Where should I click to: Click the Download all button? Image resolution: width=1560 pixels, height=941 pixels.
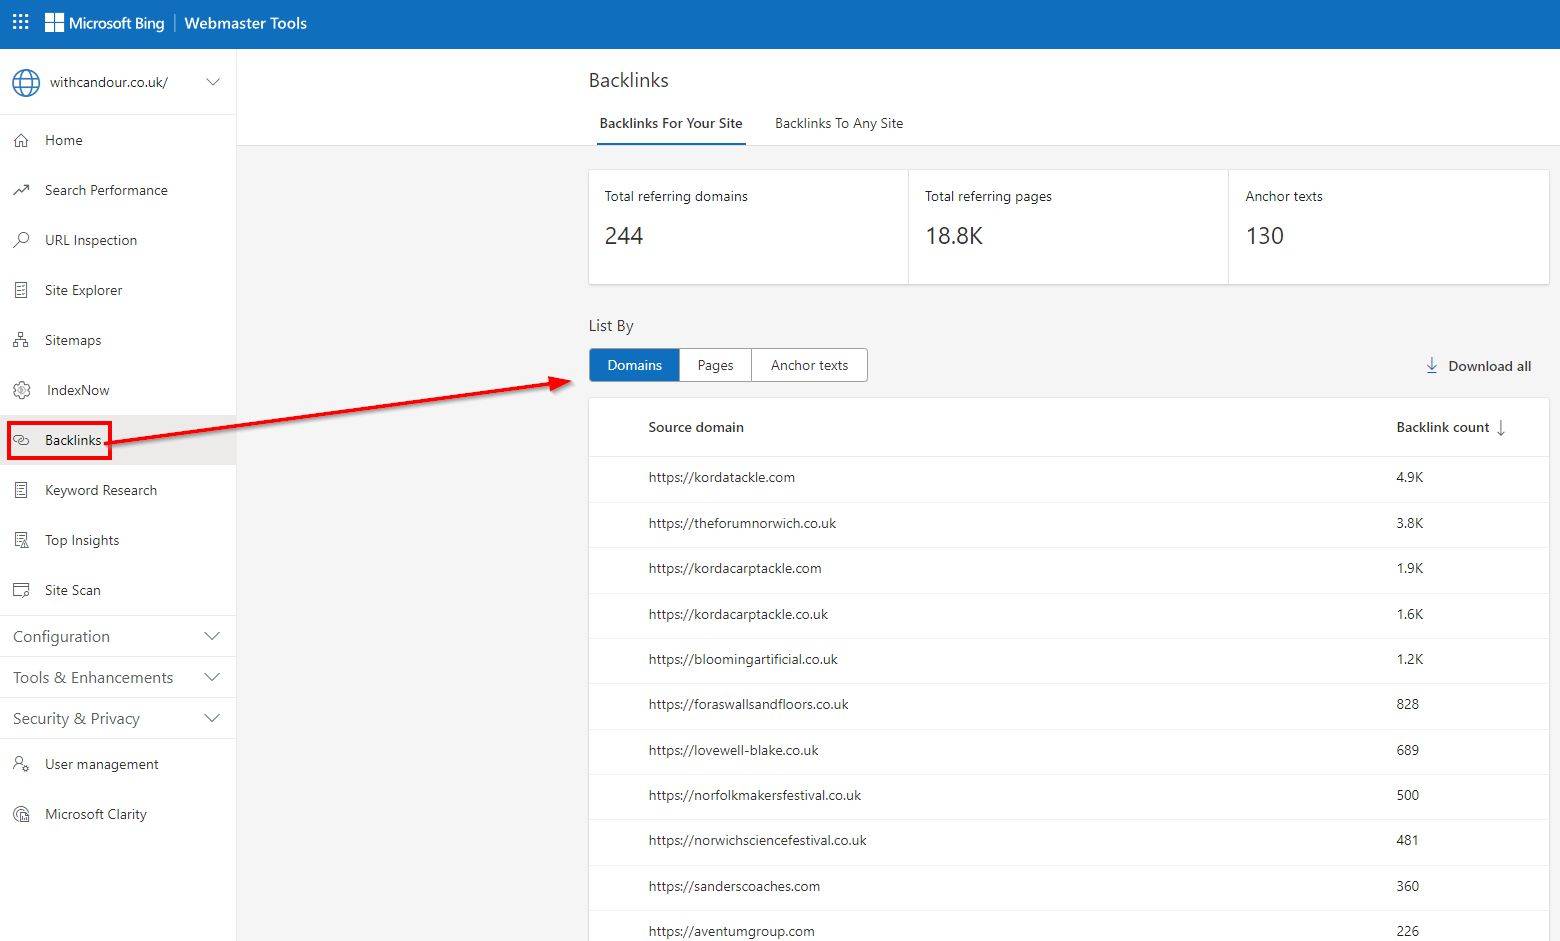click(x=1478, y=366)
